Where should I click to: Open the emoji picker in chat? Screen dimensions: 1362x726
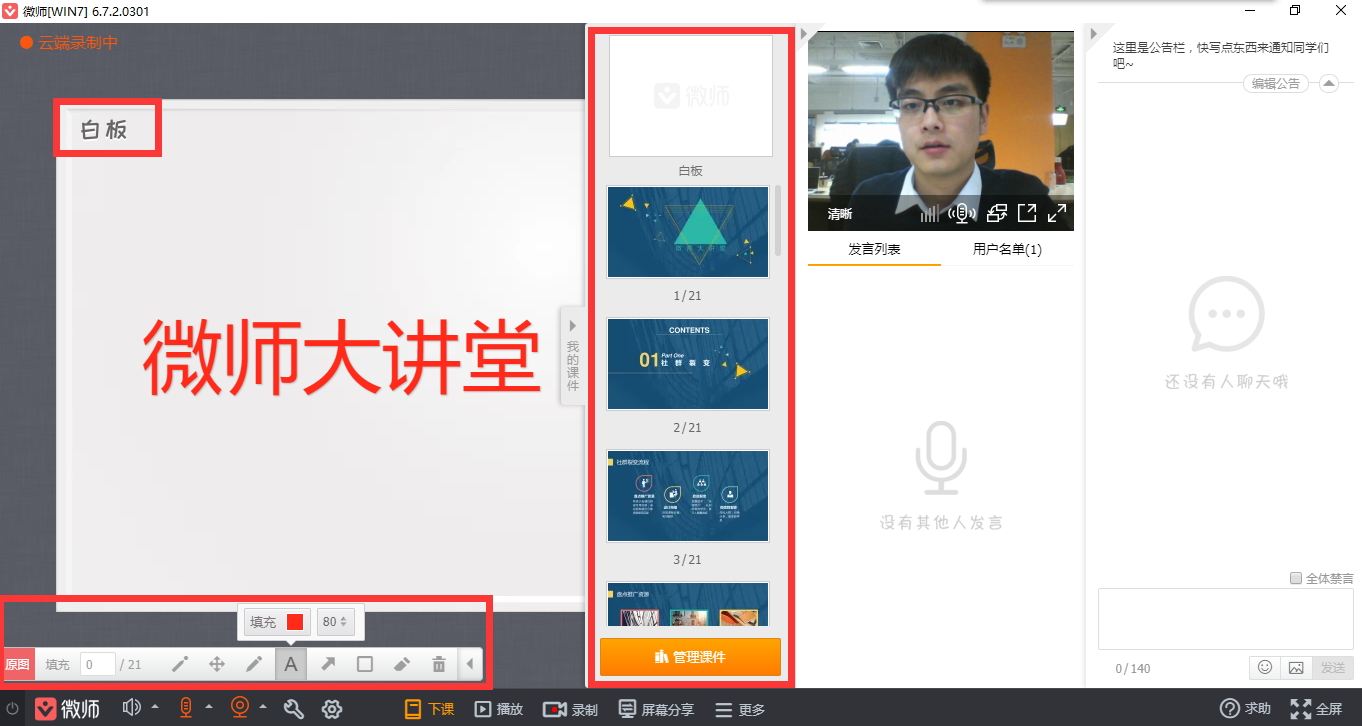point(1265,667)
